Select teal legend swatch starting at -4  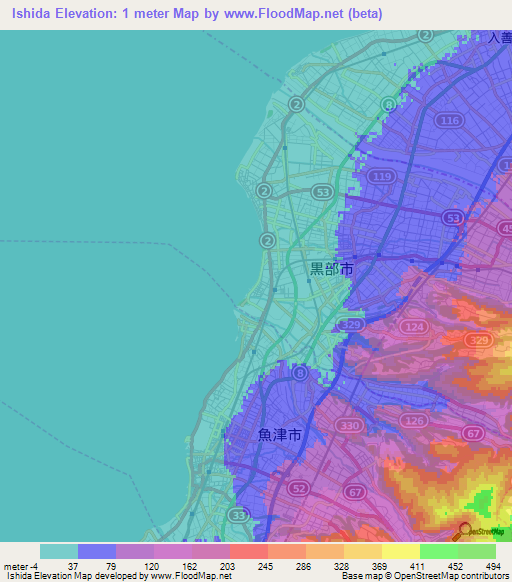click(x=59, y=551)
